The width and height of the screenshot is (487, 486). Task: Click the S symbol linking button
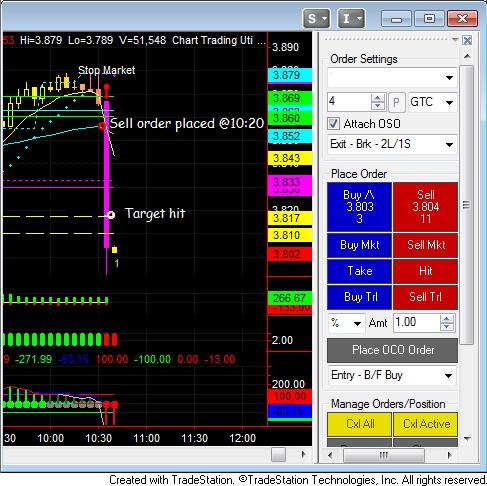(x=316, y=19)
